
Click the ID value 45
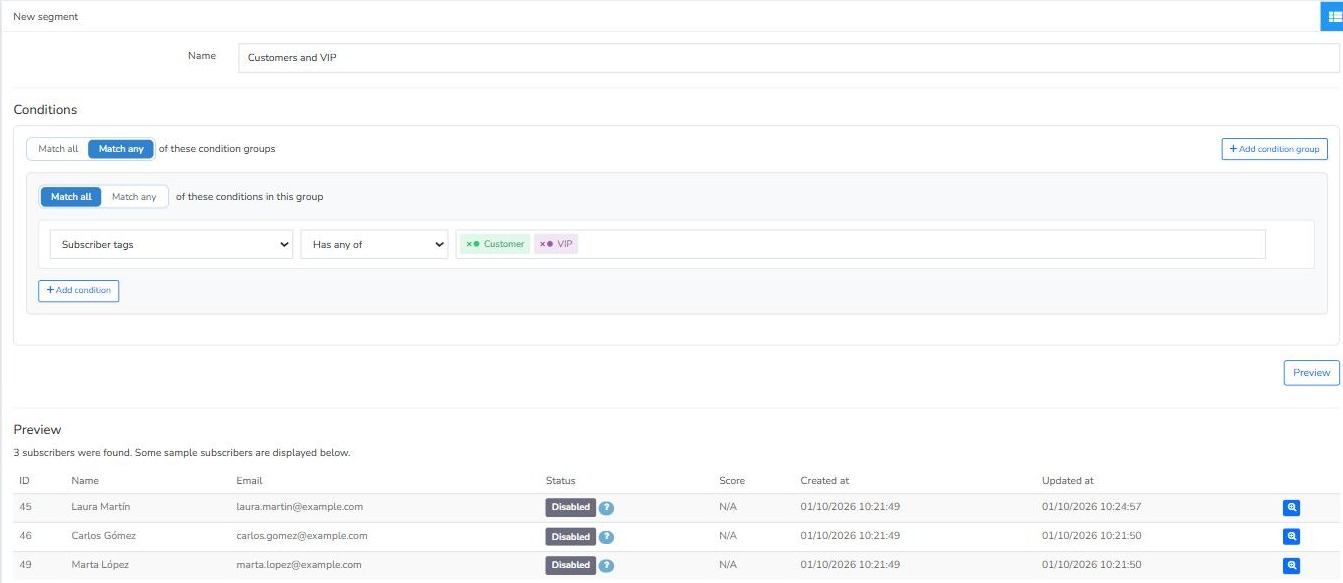click(x=26, y=507)
